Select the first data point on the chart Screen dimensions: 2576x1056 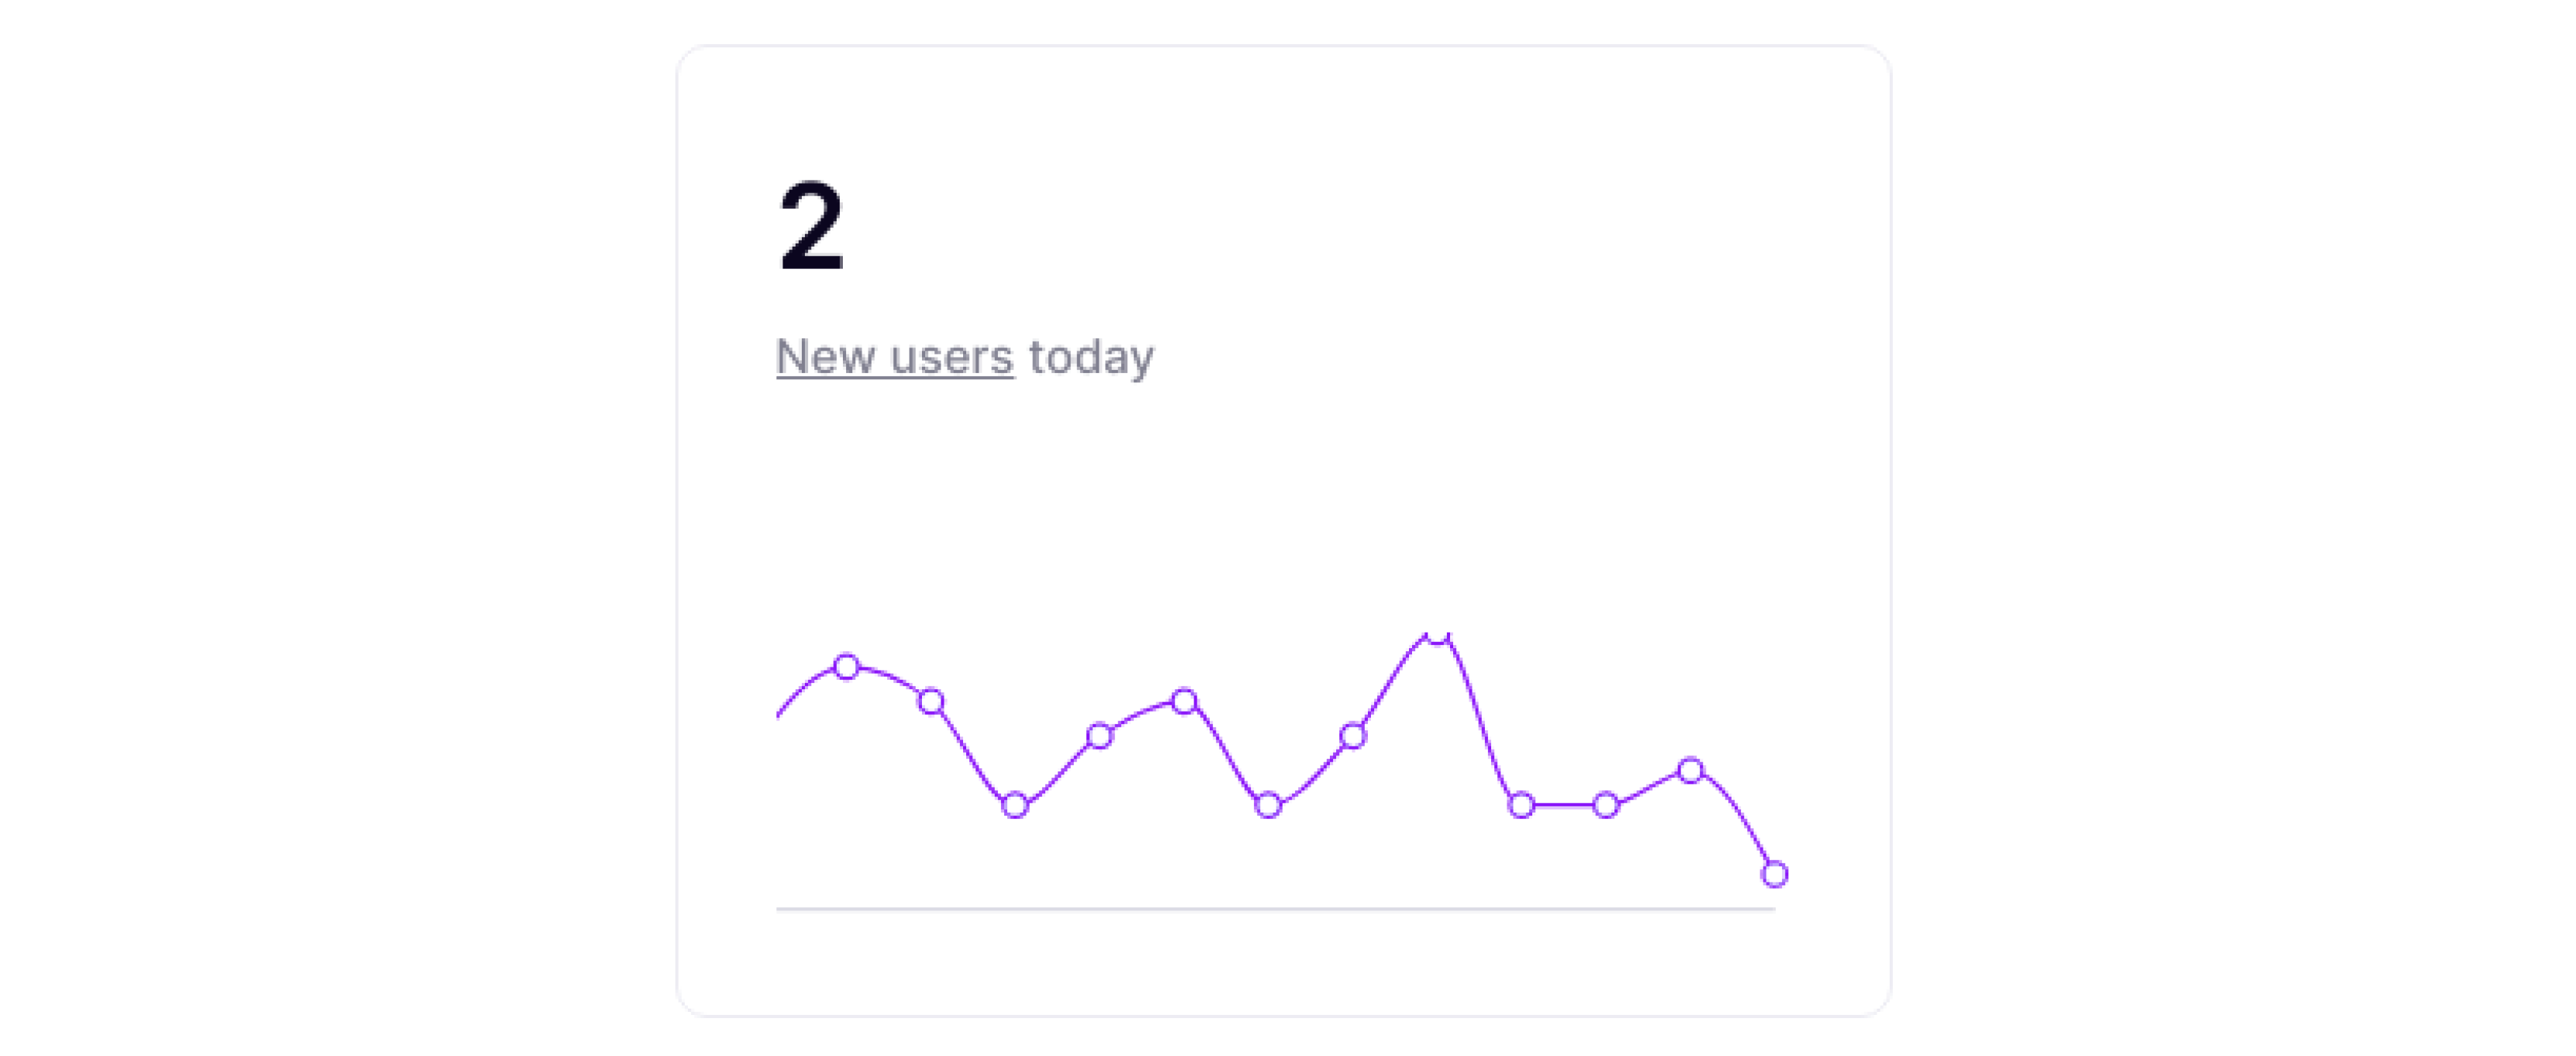click(x=846, y=667)
